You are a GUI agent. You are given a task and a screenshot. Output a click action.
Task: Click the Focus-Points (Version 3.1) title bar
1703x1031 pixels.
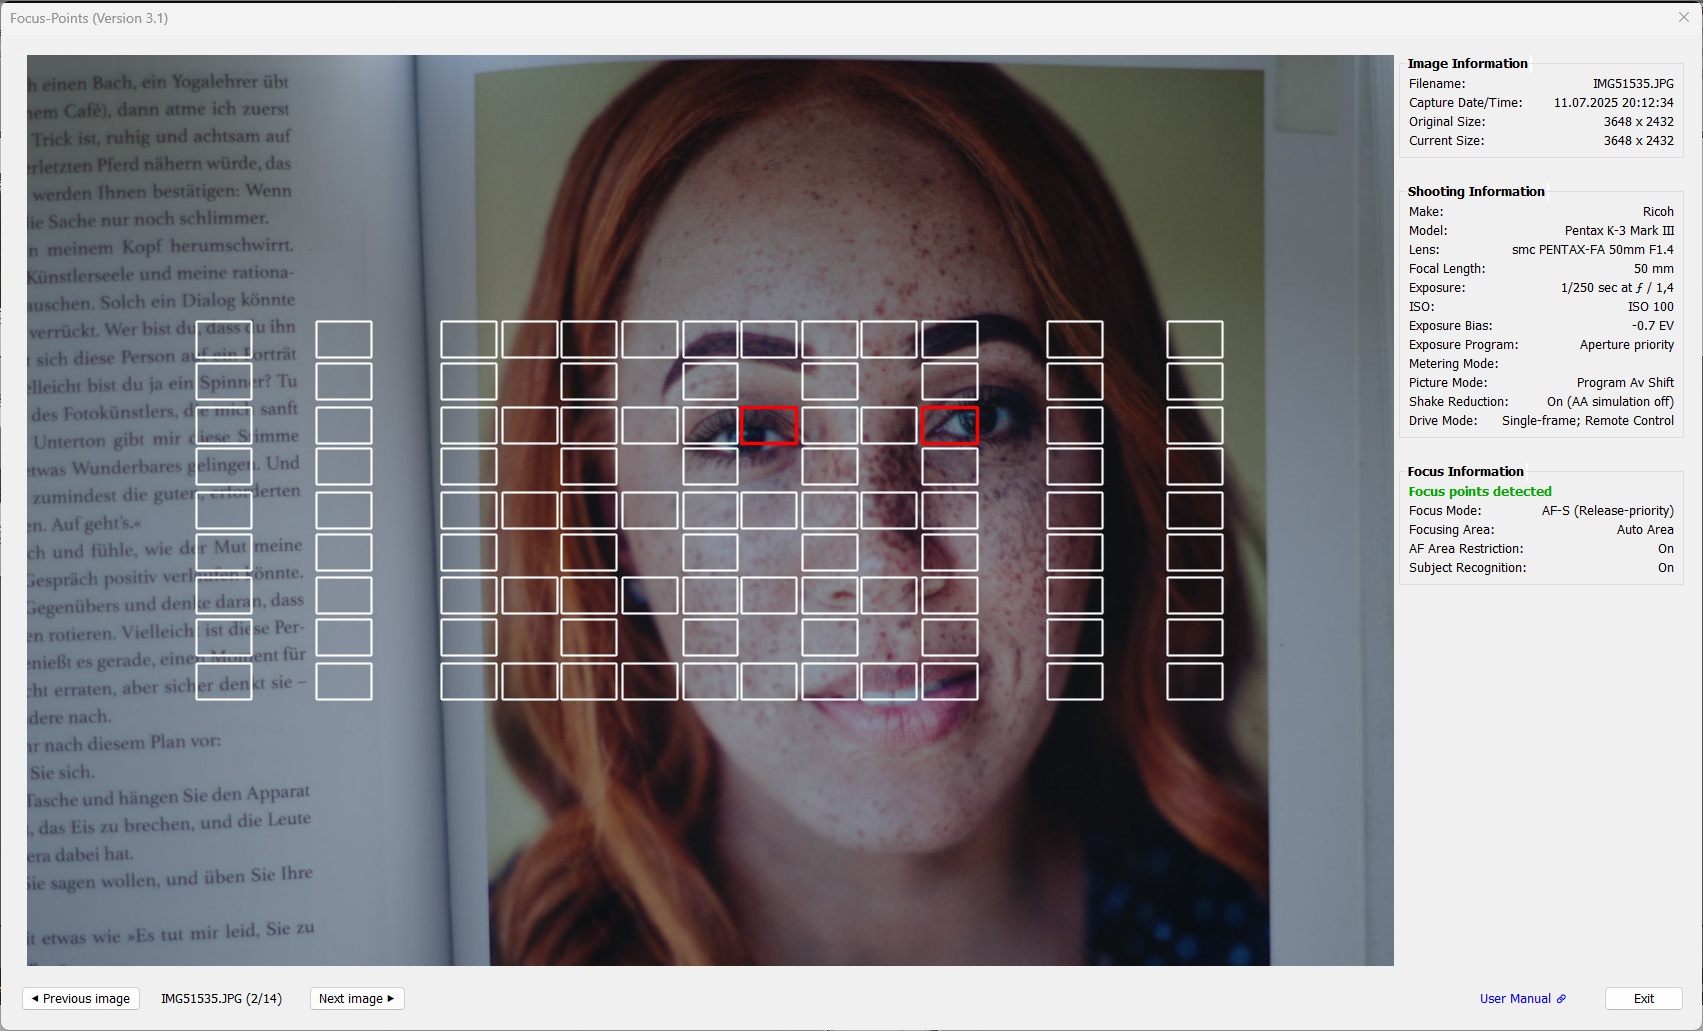[x=89, y=18]
